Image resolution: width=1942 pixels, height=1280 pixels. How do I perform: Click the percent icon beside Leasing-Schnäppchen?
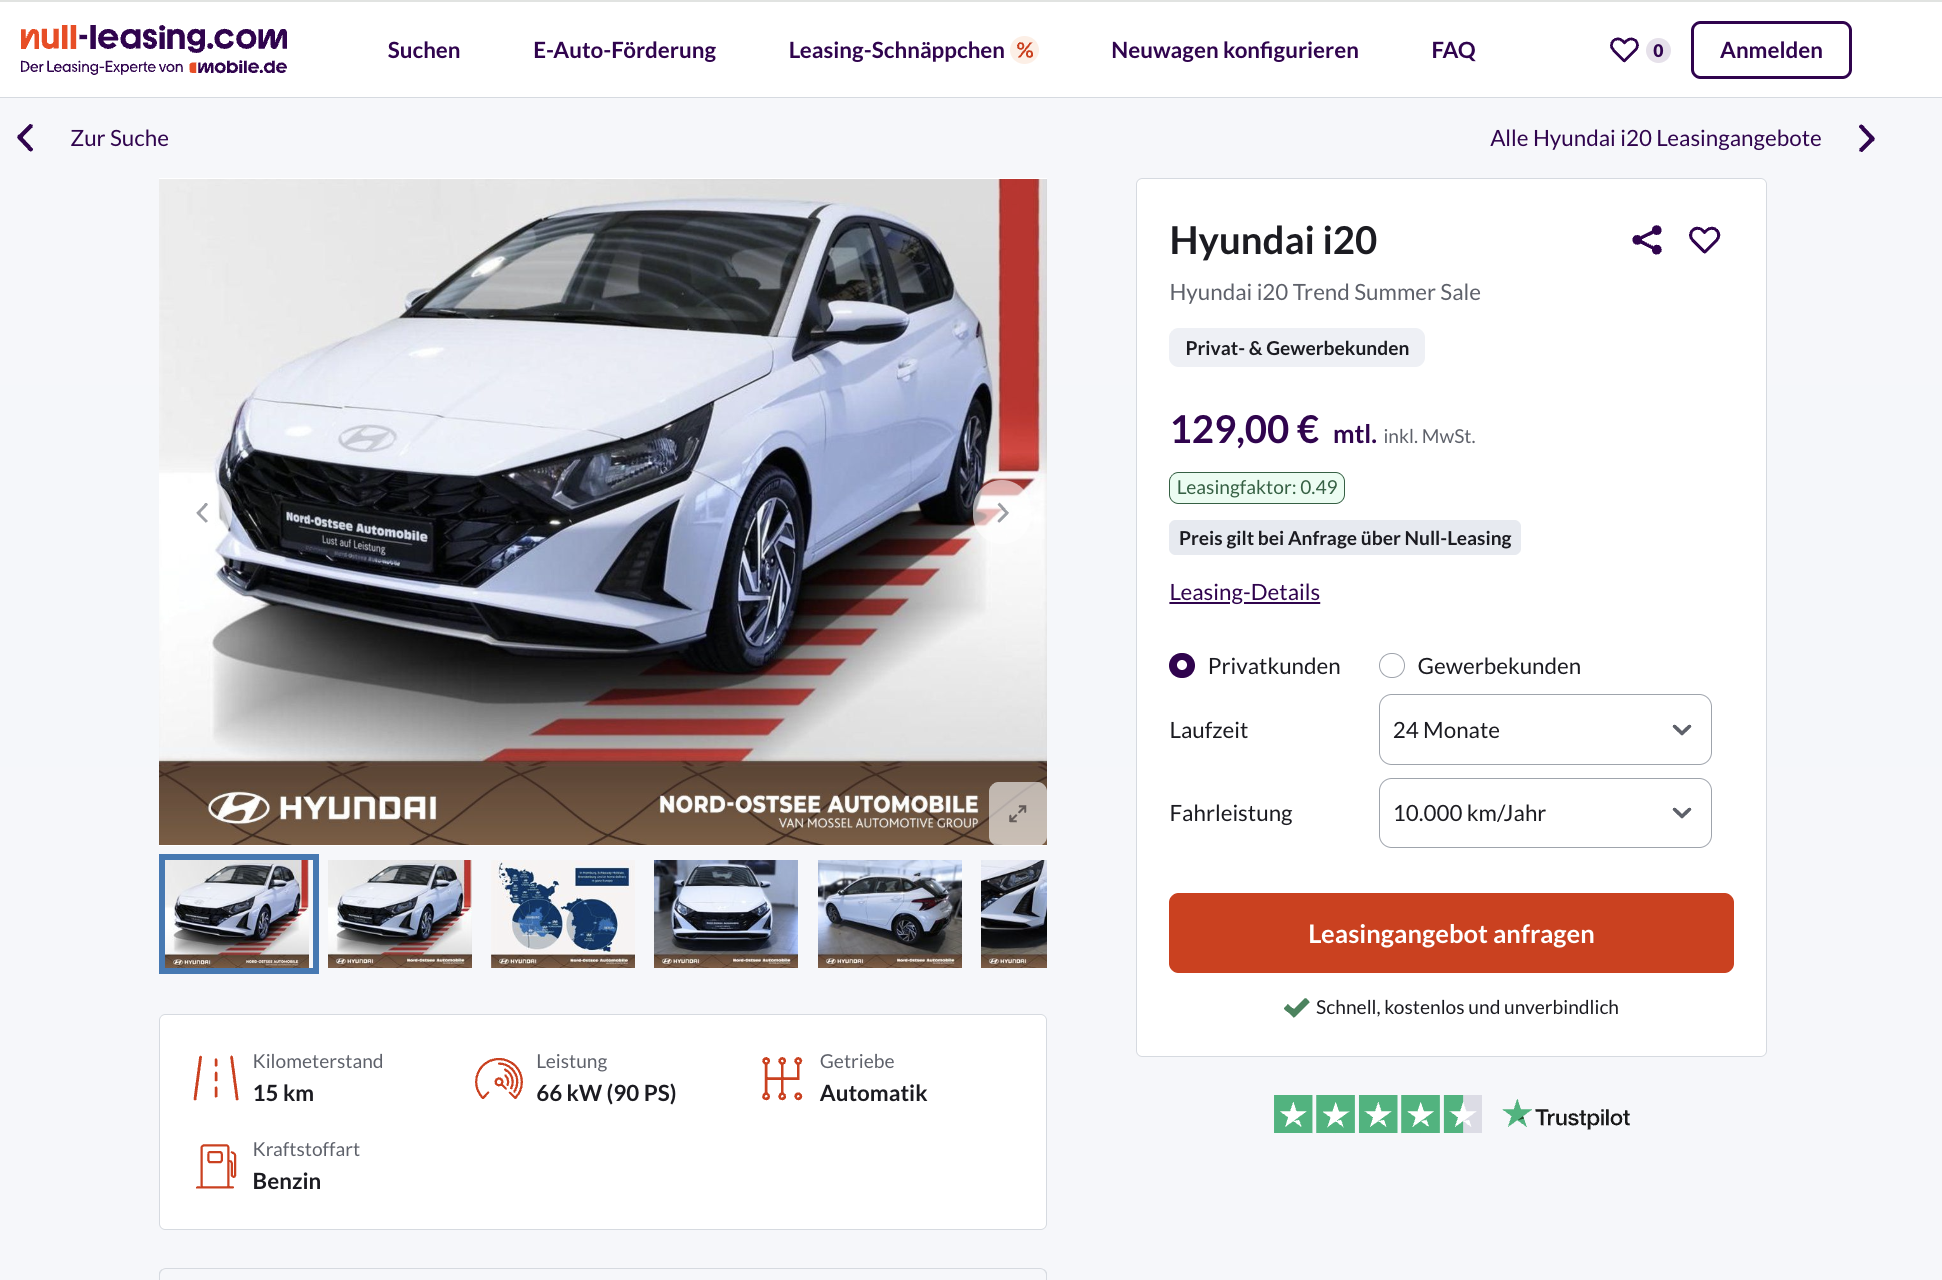coord(1025,50)
